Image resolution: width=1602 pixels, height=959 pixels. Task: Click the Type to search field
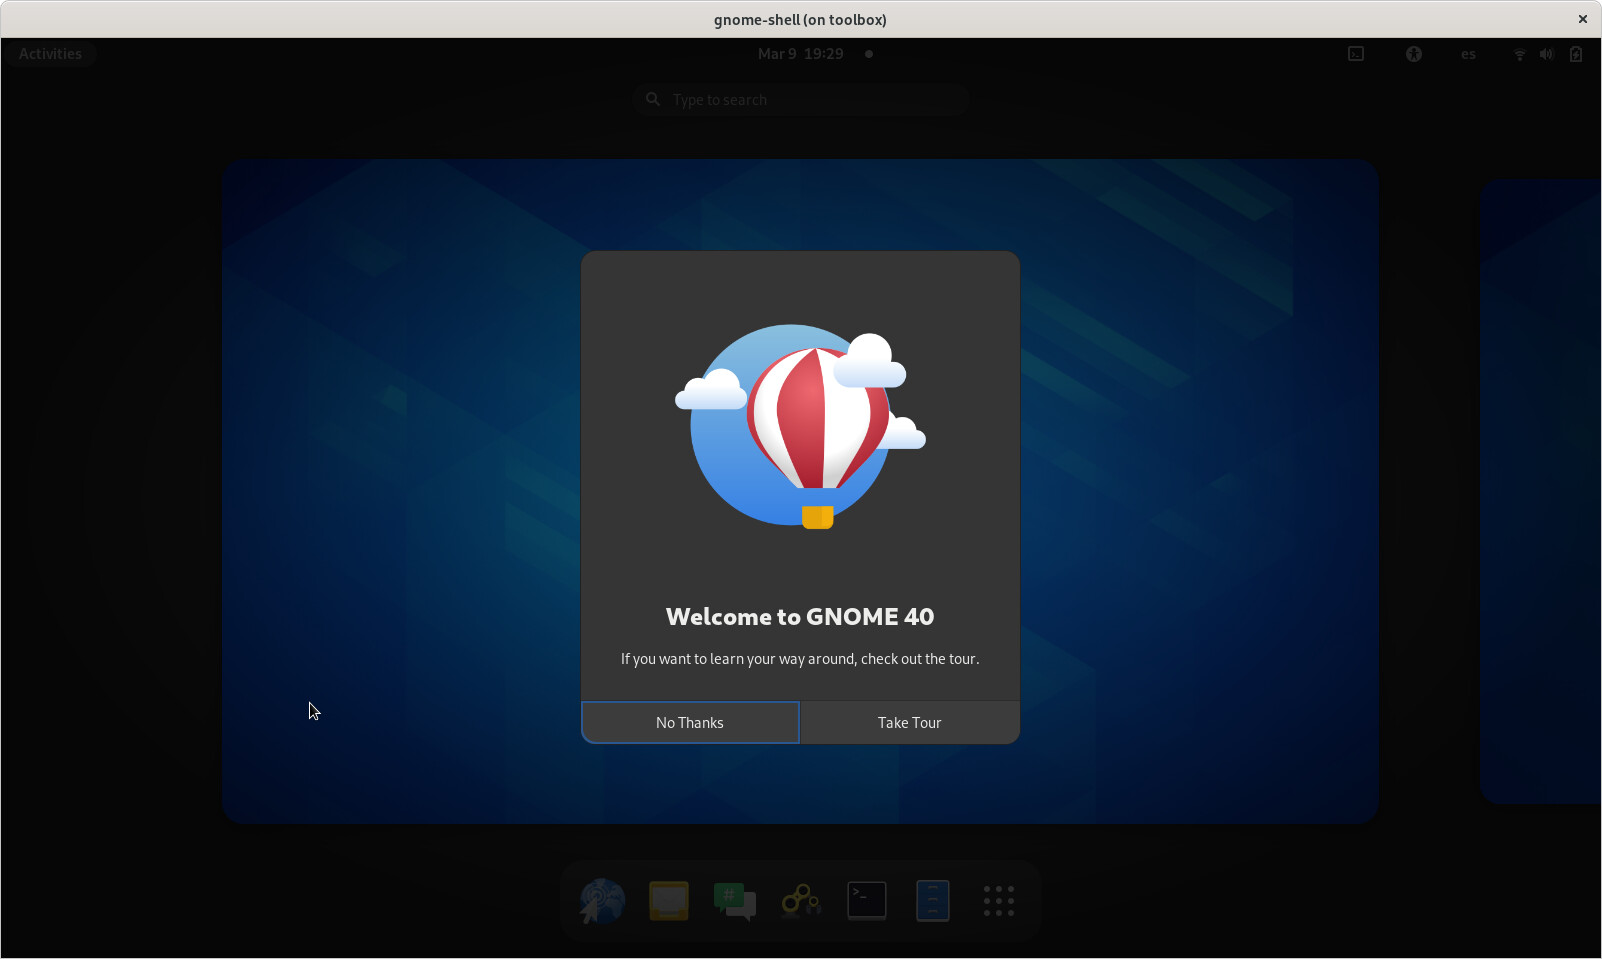point(800,99)
